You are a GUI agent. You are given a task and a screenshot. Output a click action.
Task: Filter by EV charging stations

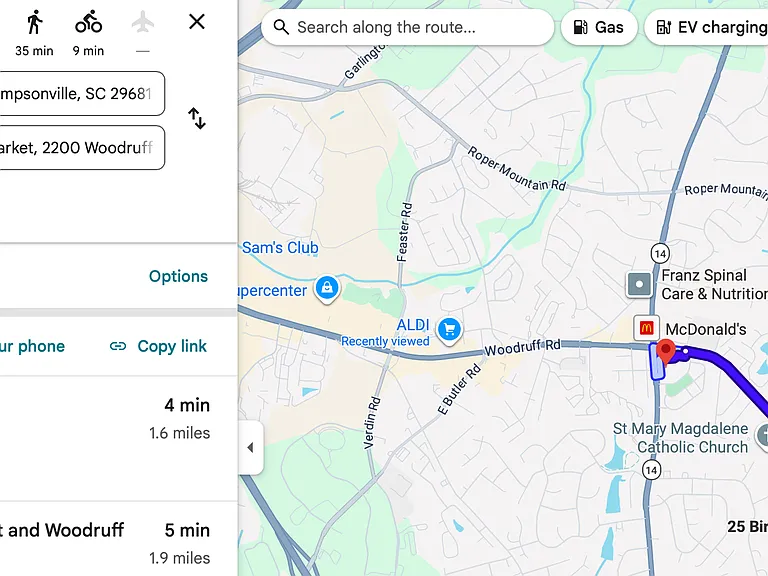706,27
